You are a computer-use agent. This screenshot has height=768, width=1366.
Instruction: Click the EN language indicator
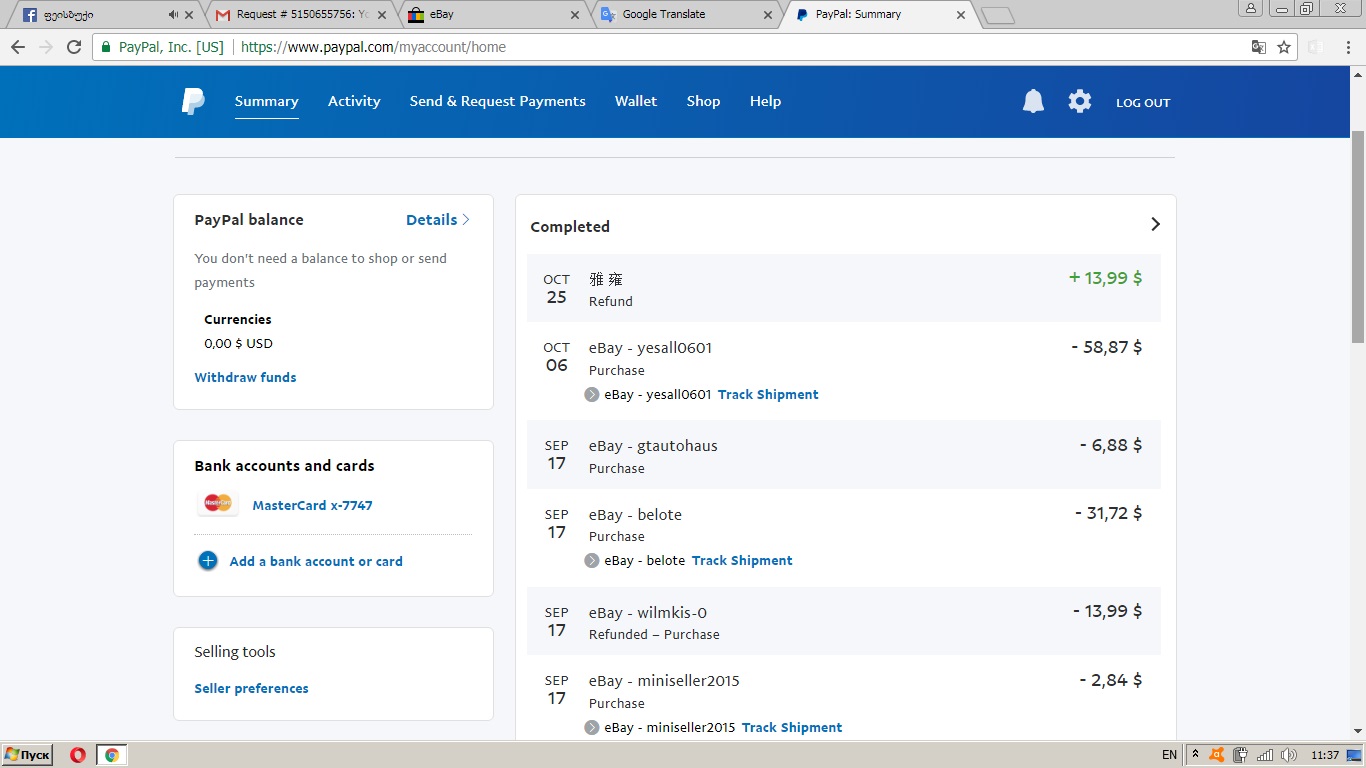click(x=1169, y=755)
